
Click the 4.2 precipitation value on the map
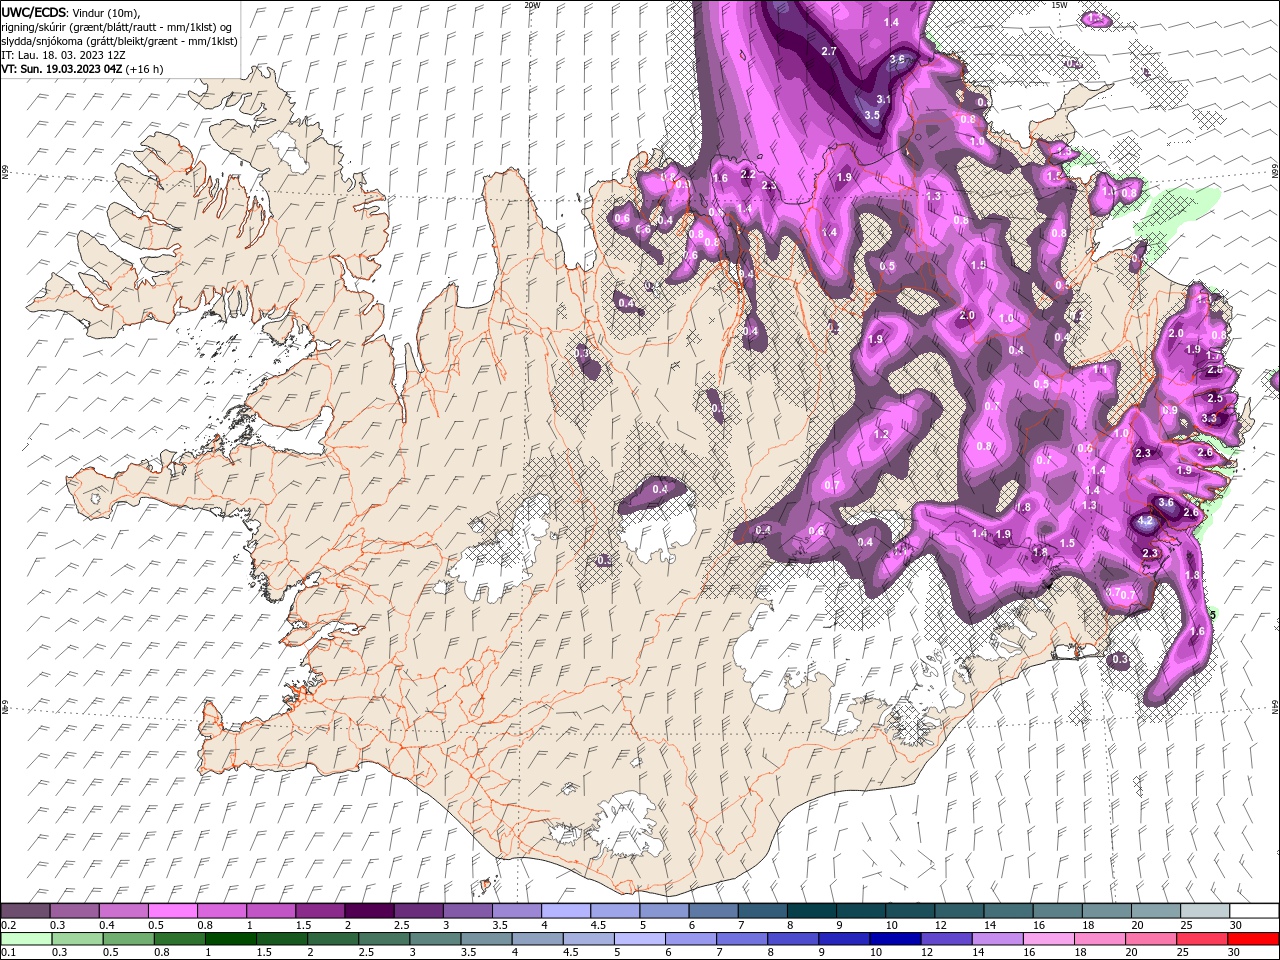pyautogui.click(x=1147, y=521)
